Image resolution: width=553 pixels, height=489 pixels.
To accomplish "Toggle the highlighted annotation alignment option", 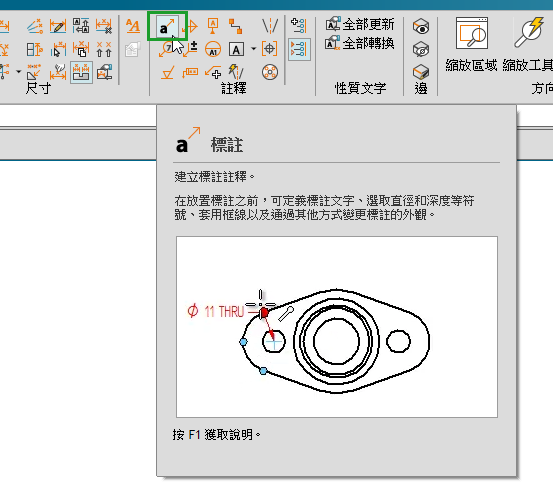I will click(299, 49).
